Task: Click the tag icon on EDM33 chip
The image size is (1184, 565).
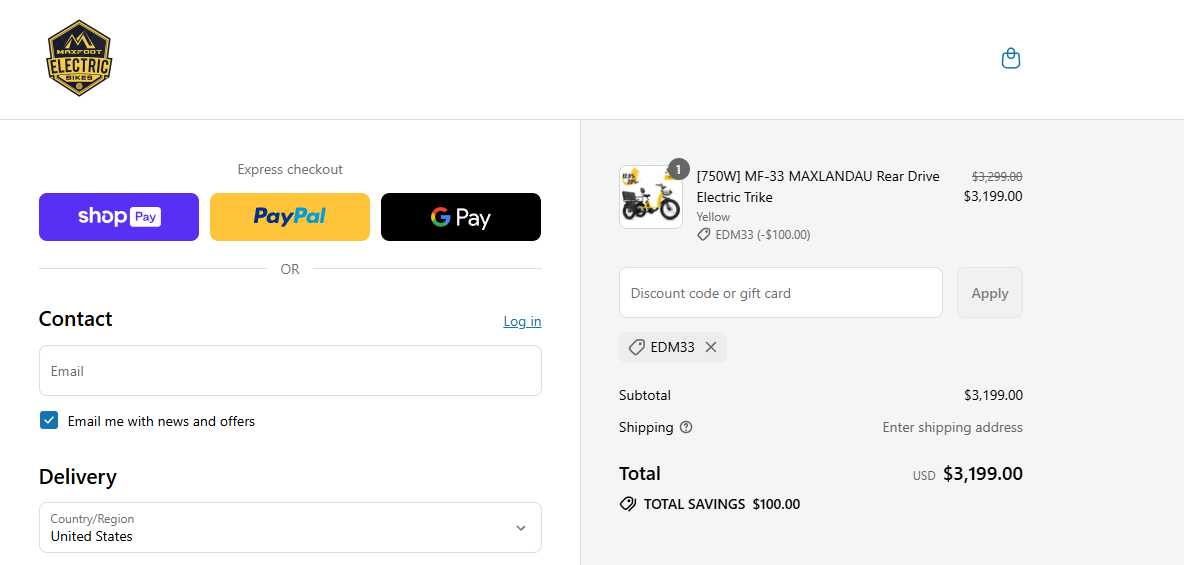Action: [637, 347]
